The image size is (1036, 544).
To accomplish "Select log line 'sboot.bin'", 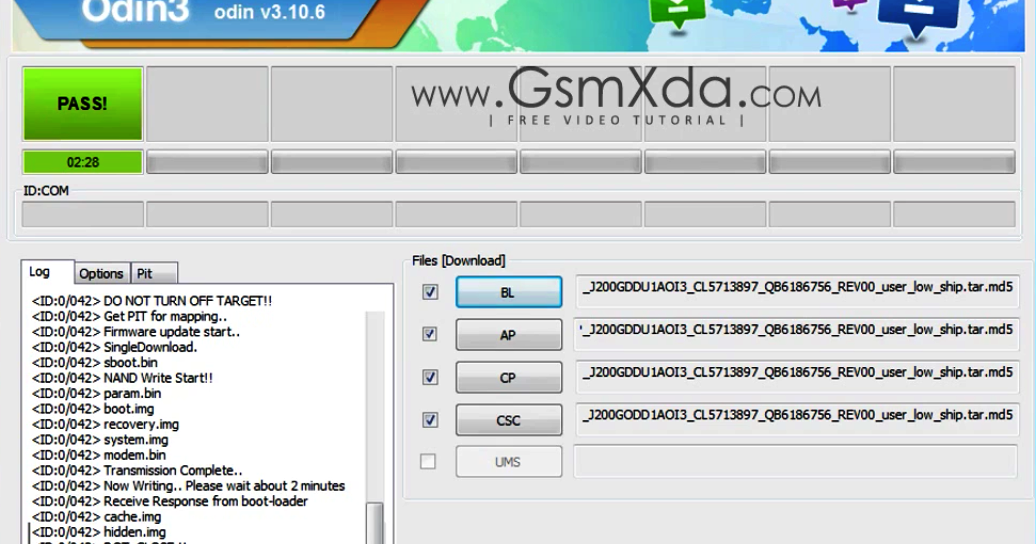I will pyautogui.click(x=94, y=362).
